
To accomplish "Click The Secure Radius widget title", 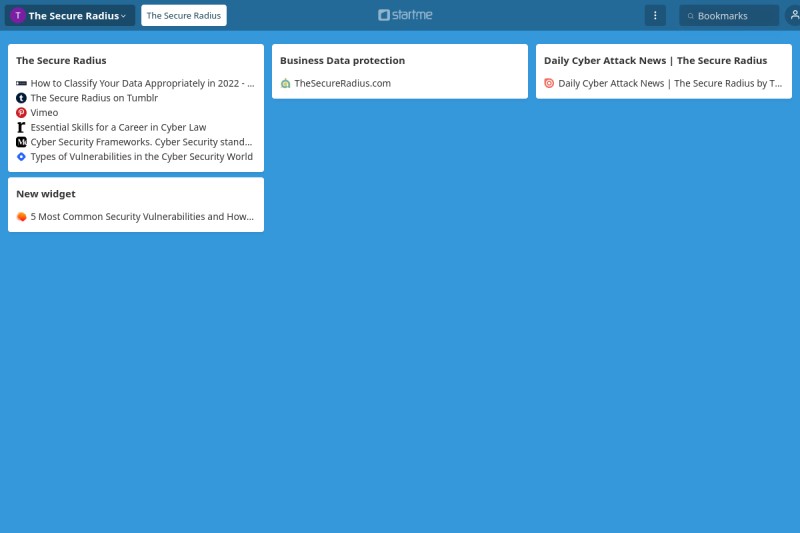I will [x=61, y=61].
